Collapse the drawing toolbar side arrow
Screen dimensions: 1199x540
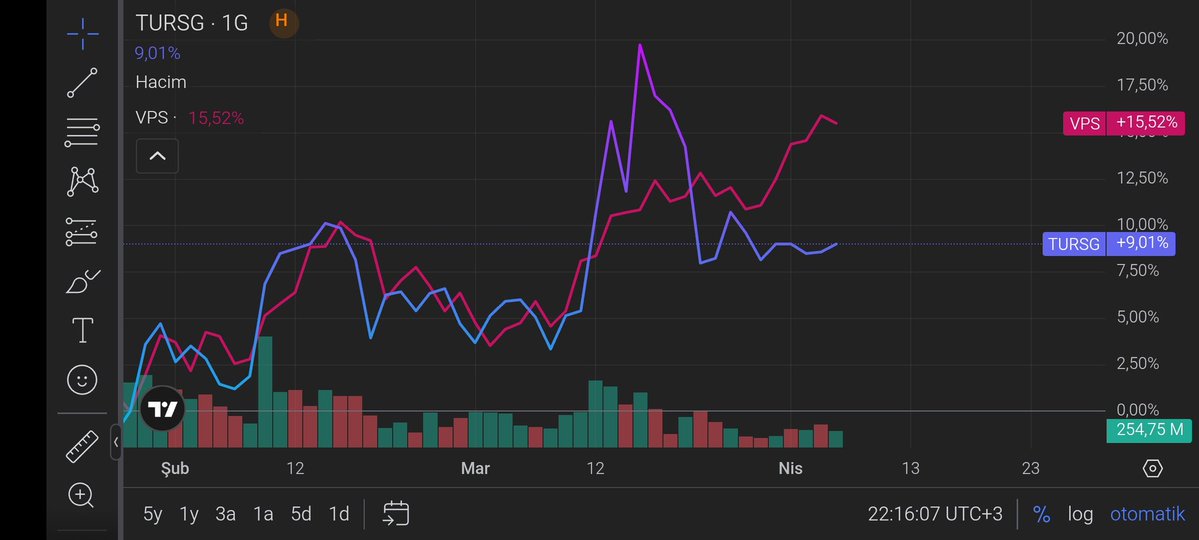point(115,441)
